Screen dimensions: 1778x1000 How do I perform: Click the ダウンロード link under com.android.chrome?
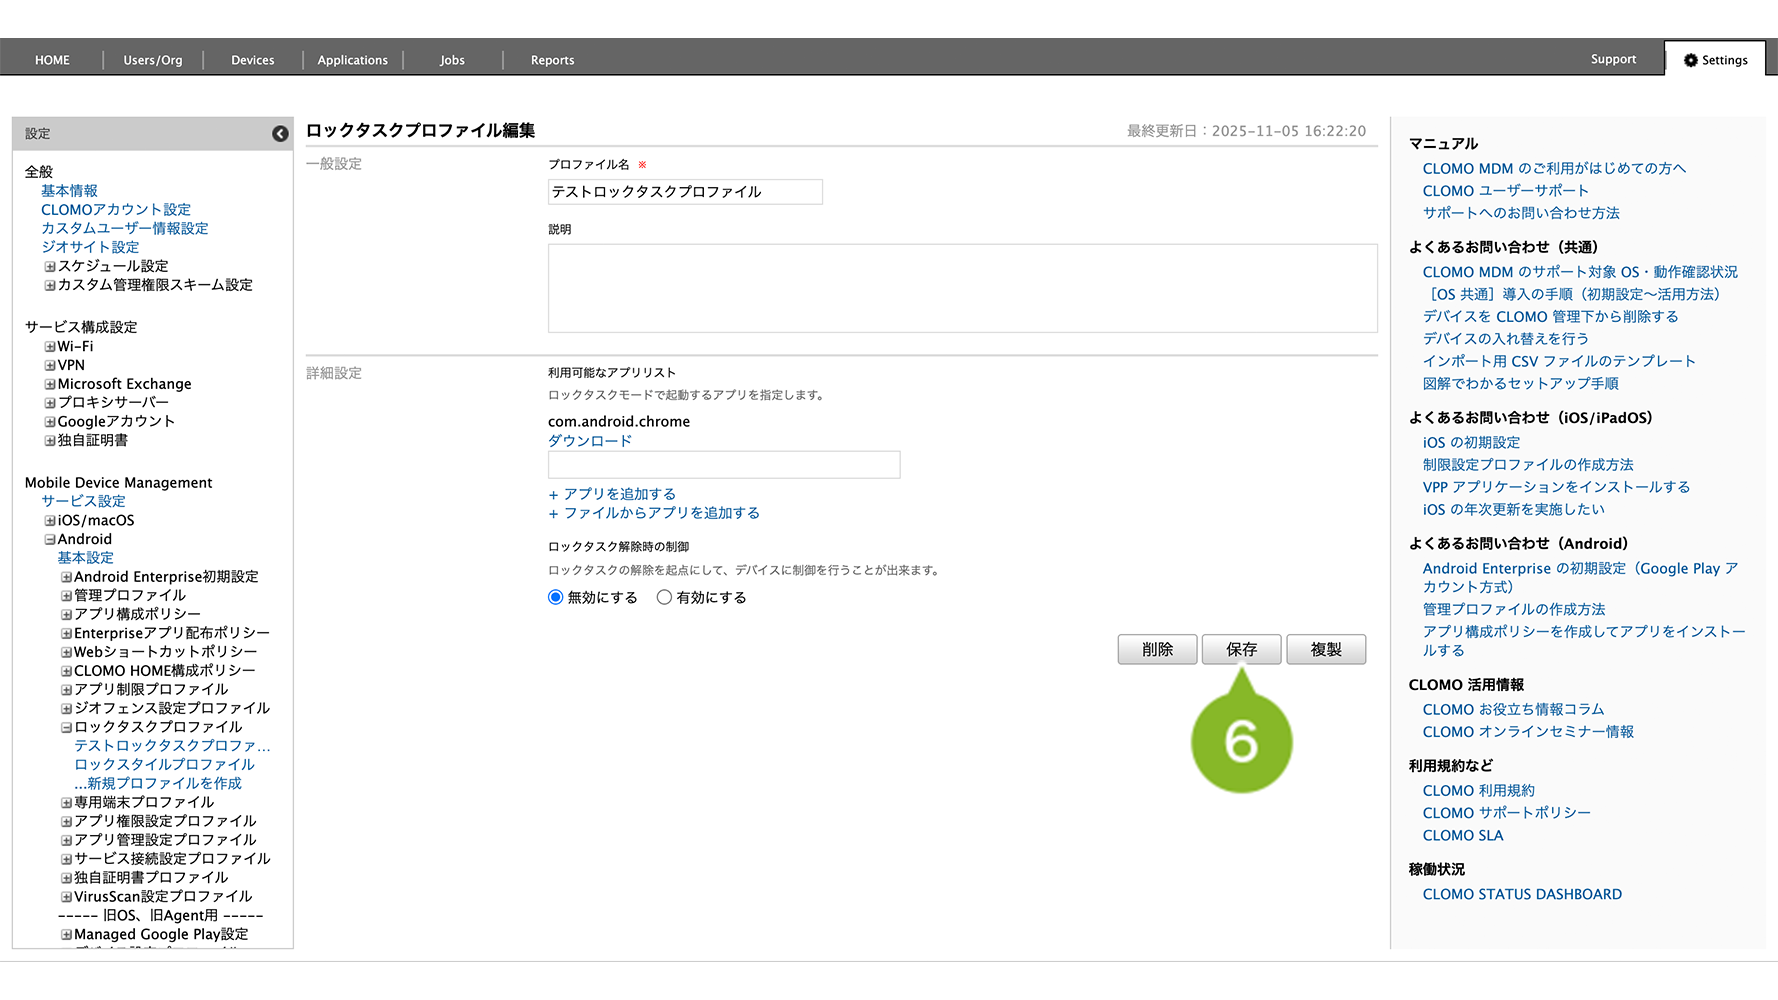coord(590,441)
